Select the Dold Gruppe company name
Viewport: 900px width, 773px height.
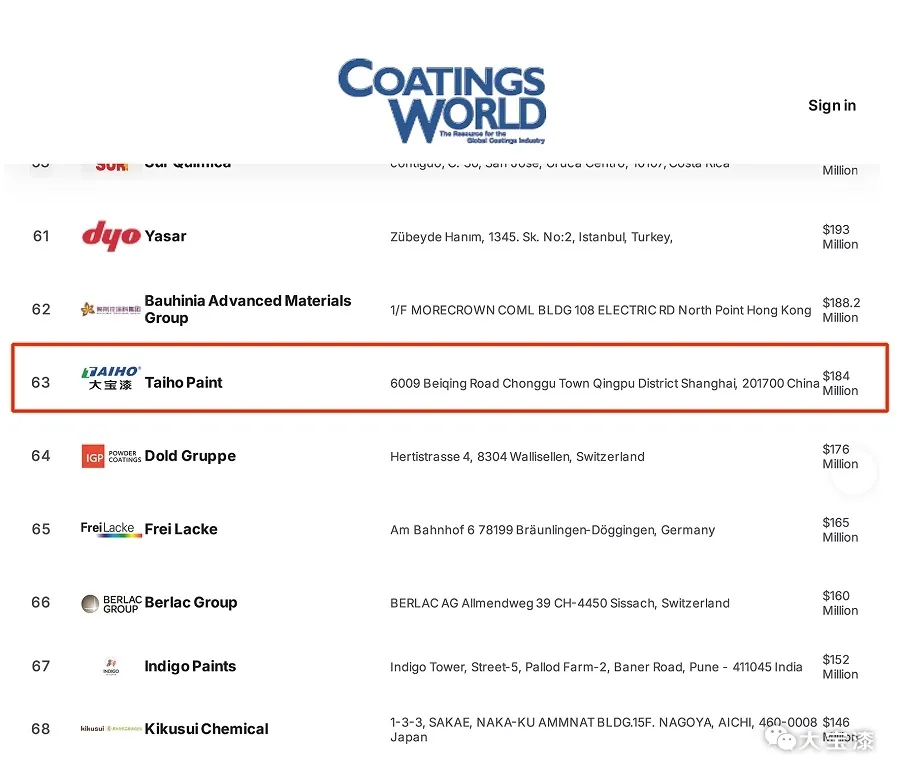click(190, 456)
